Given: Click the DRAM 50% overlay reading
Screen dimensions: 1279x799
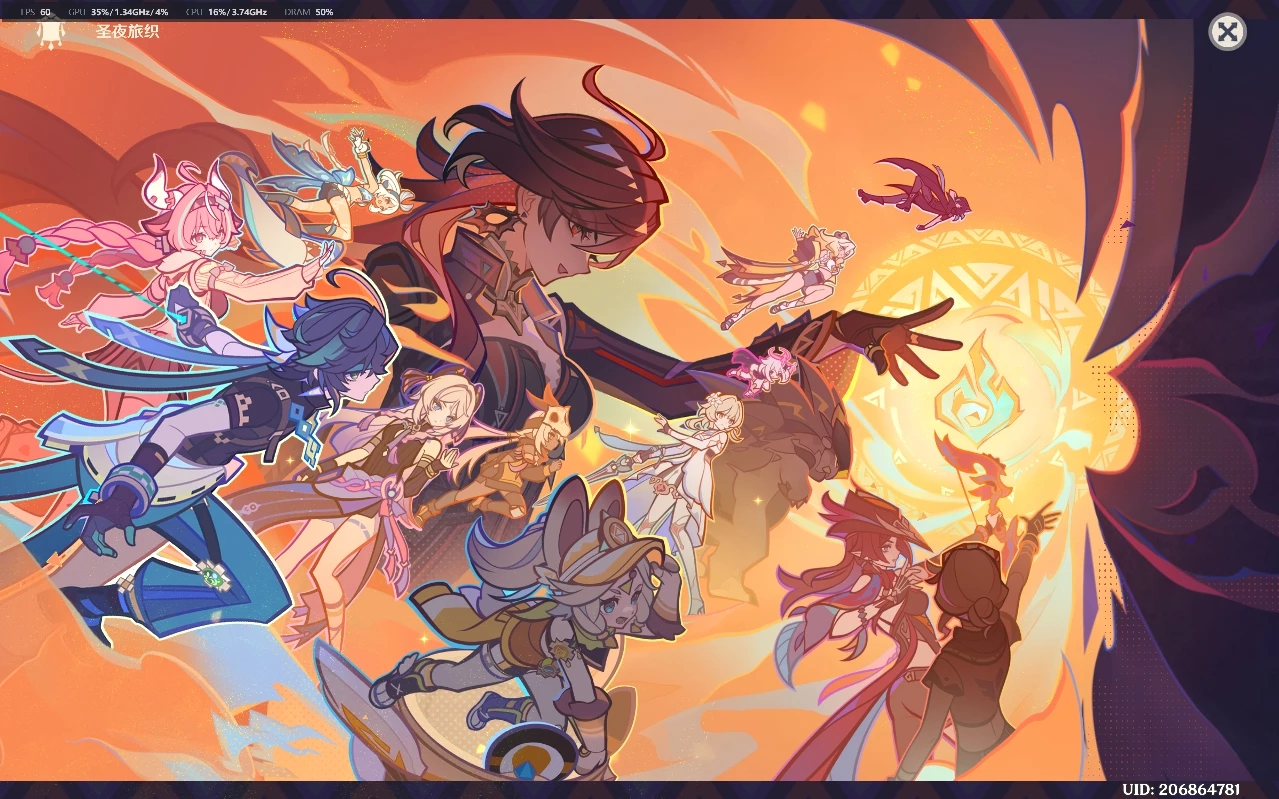Looking at the screenshot, I should tap(308, 12).
